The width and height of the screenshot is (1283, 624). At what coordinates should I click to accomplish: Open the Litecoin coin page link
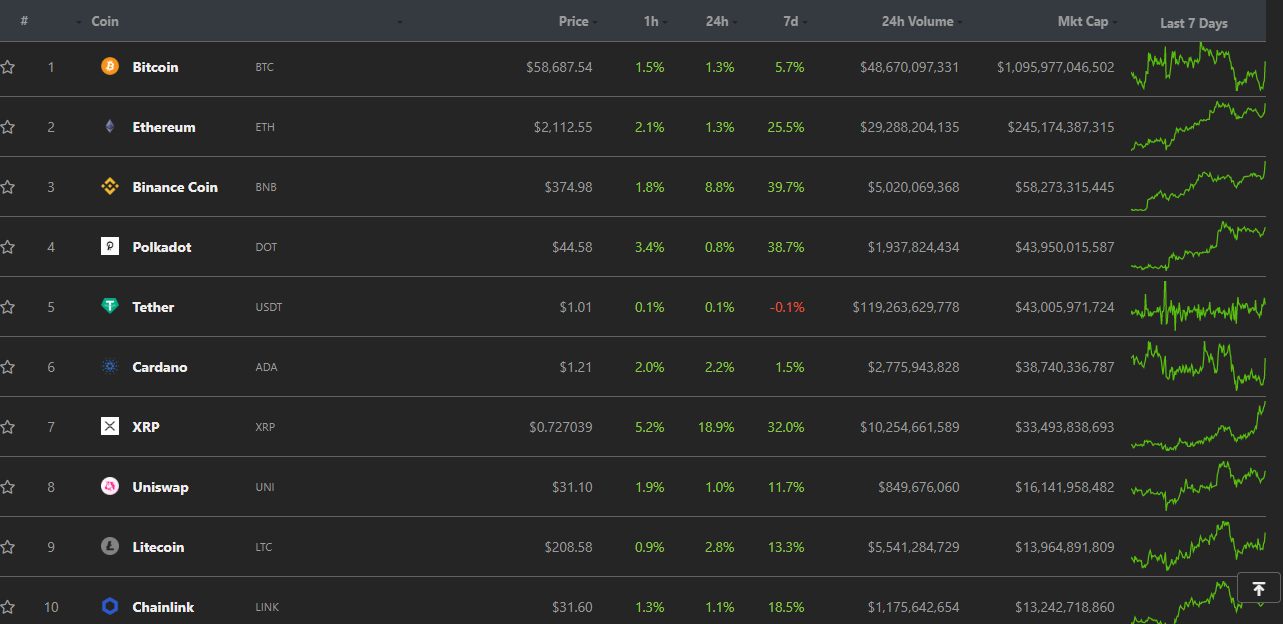pos(158,547)
